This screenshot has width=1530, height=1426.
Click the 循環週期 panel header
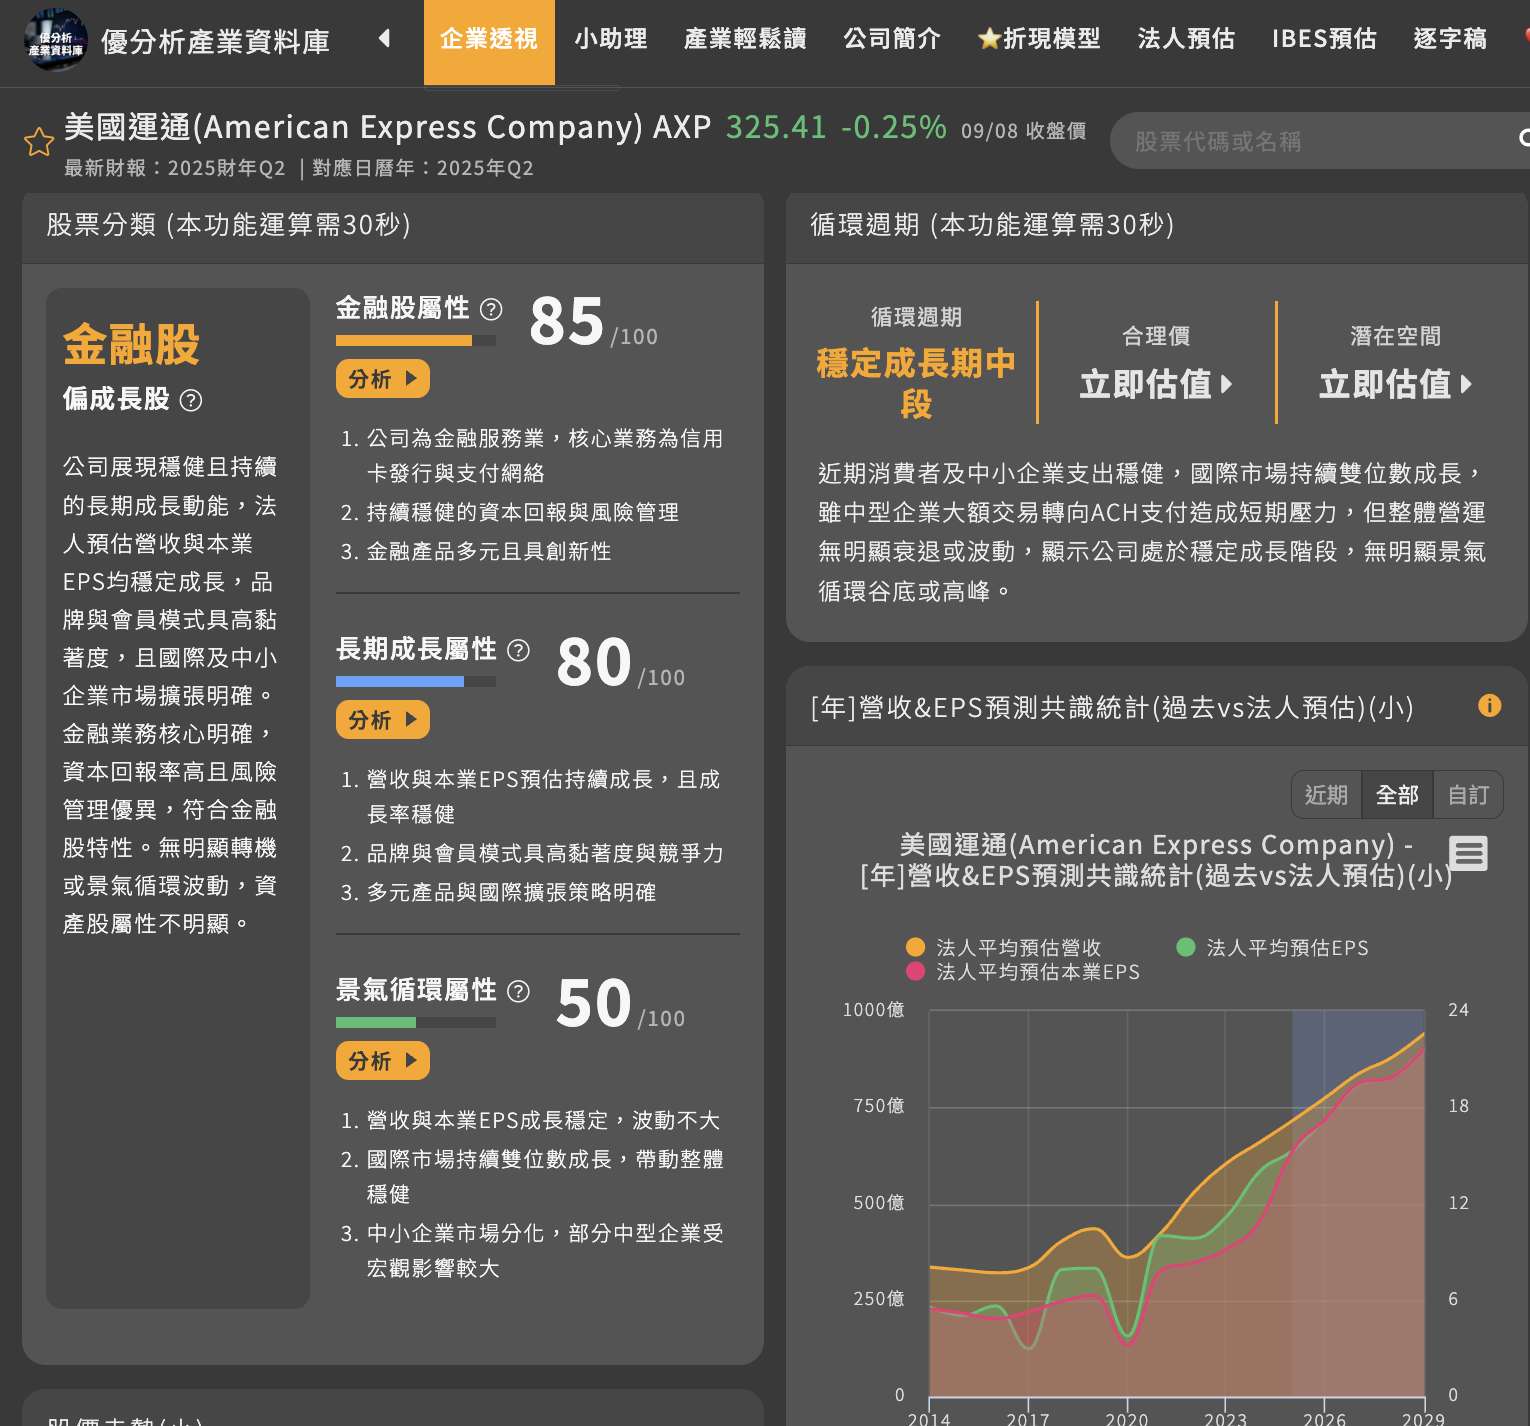(x=1158, y=228)
